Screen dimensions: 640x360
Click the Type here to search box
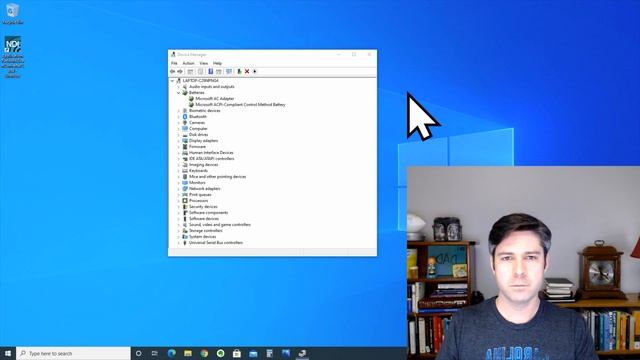point(73,353)
